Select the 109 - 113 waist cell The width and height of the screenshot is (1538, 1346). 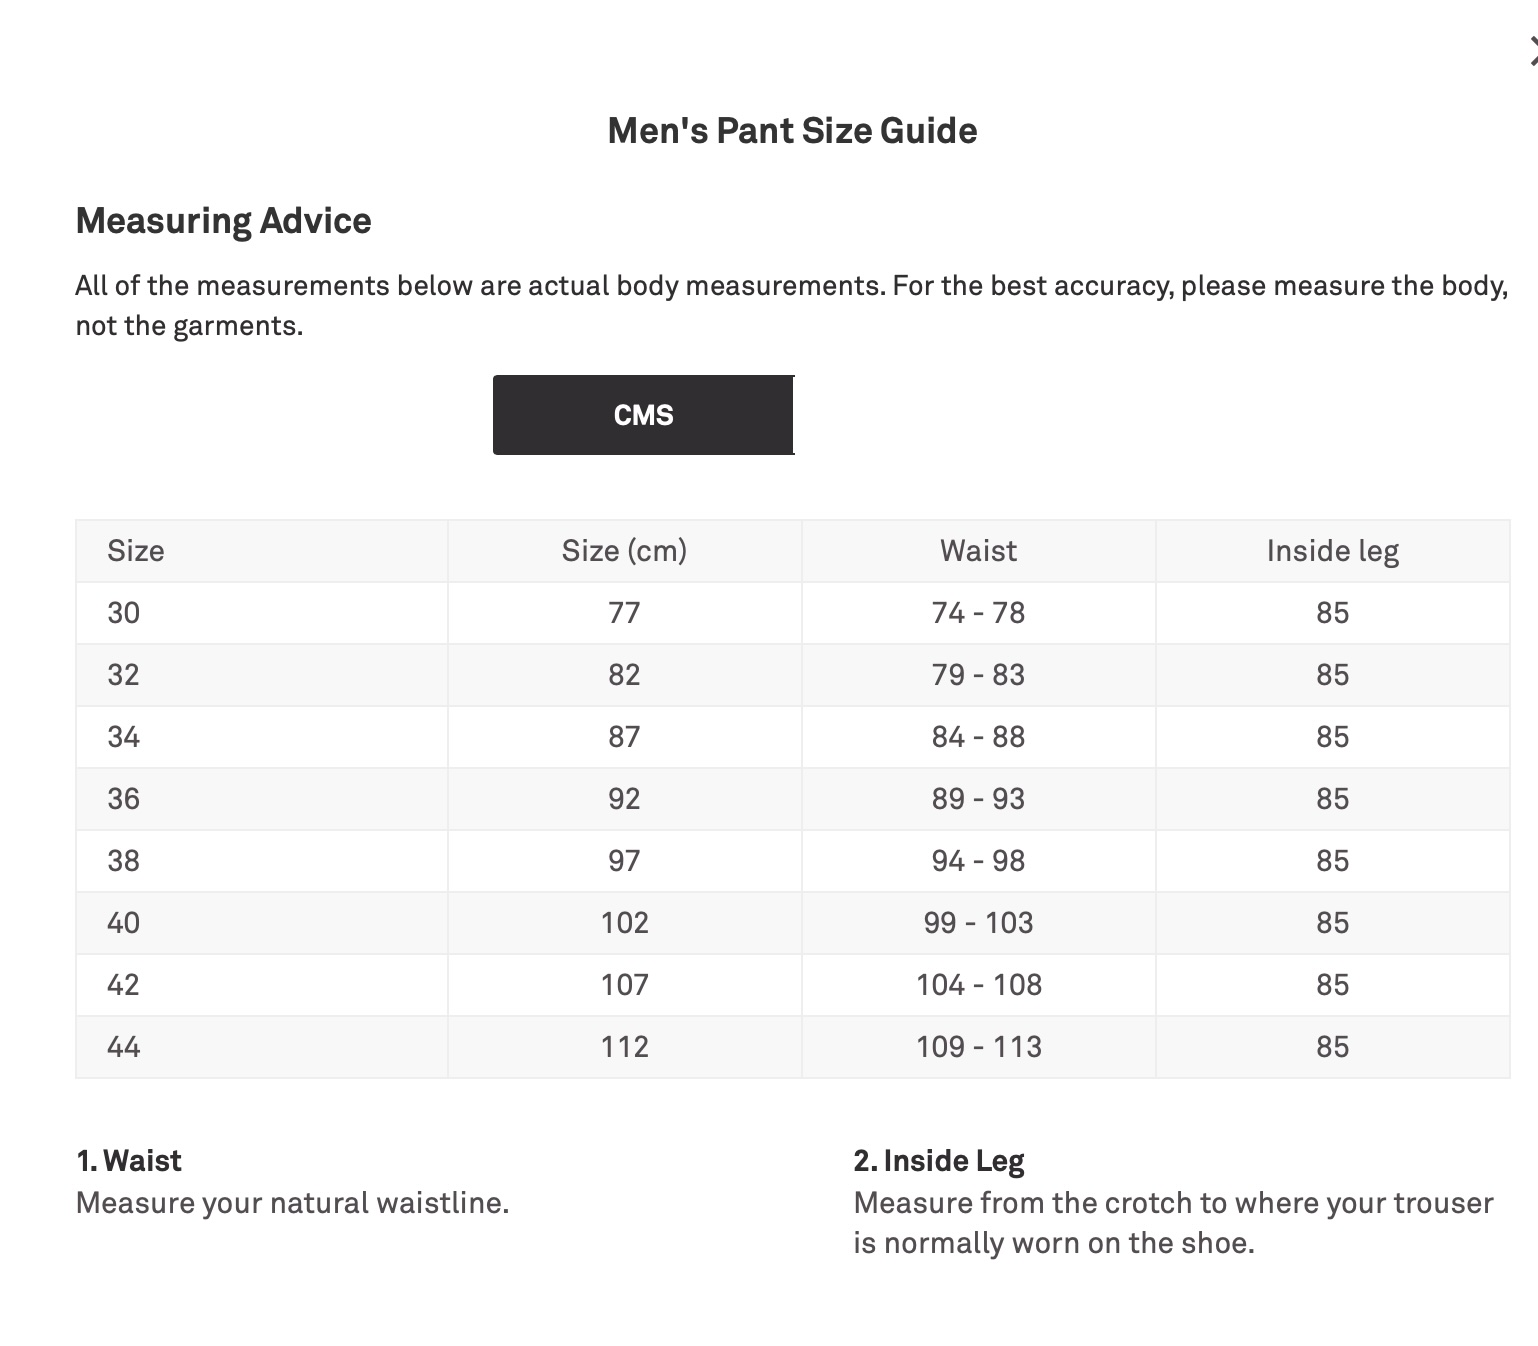[978, 1047]
